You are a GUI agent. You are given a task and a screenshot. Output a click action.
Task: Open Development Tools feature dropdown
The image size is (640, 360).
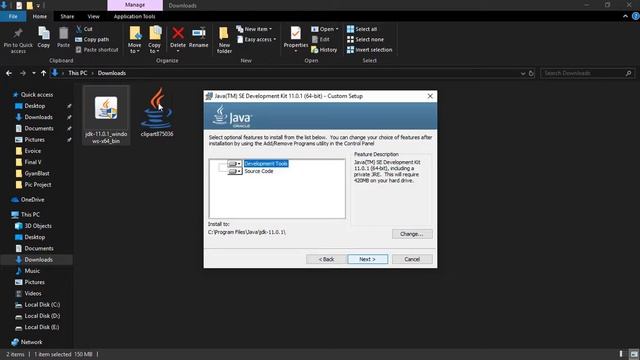(x=235, y=164)
